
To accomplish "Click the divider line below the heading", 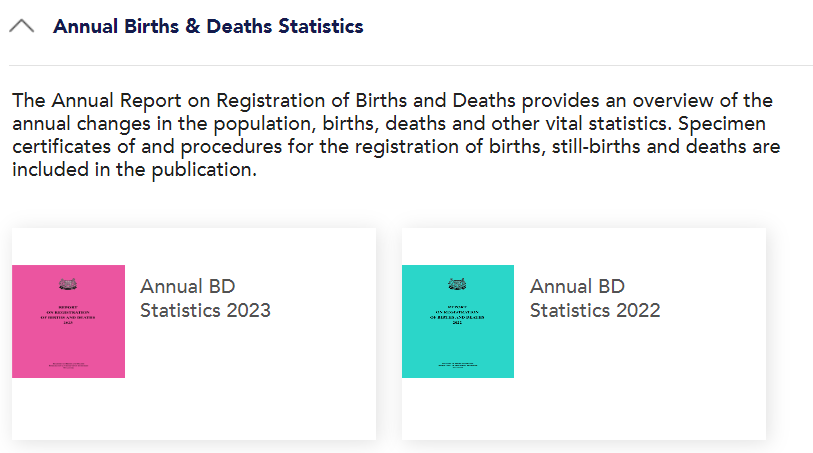I will pyautogui.click(x=411, y=65).
